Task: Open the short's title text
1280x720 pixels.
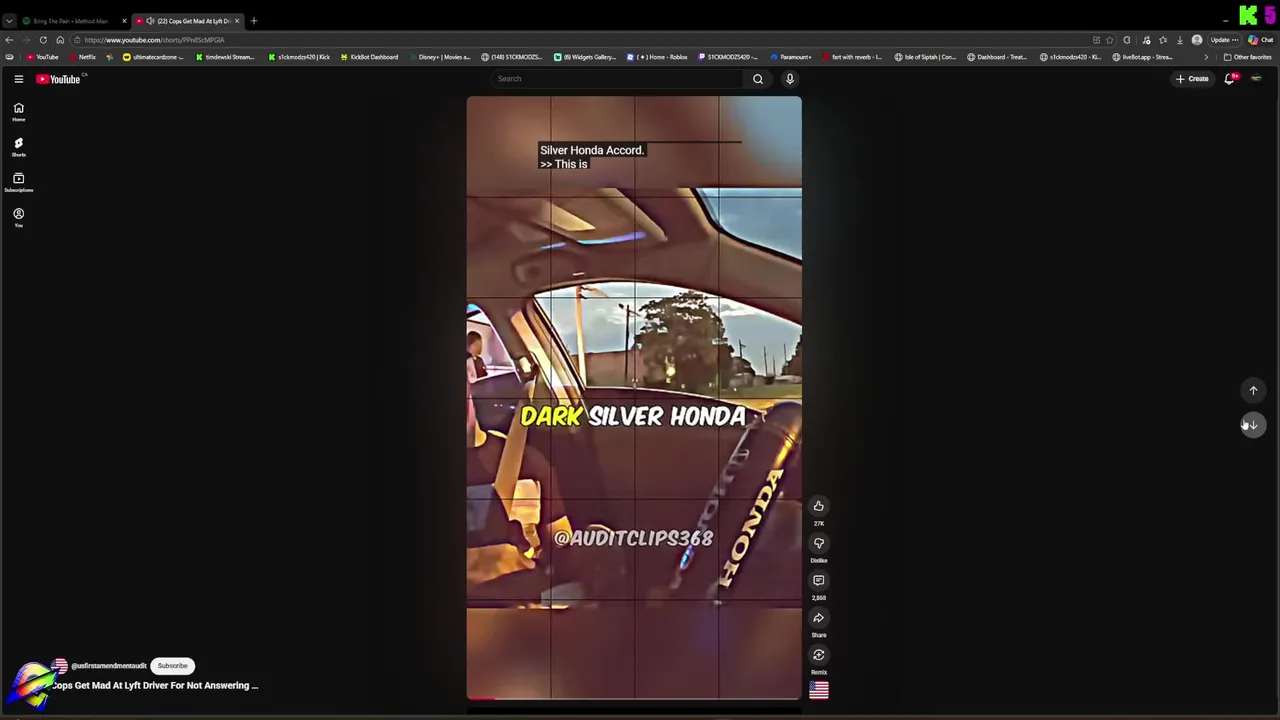Action: [155, 686]
